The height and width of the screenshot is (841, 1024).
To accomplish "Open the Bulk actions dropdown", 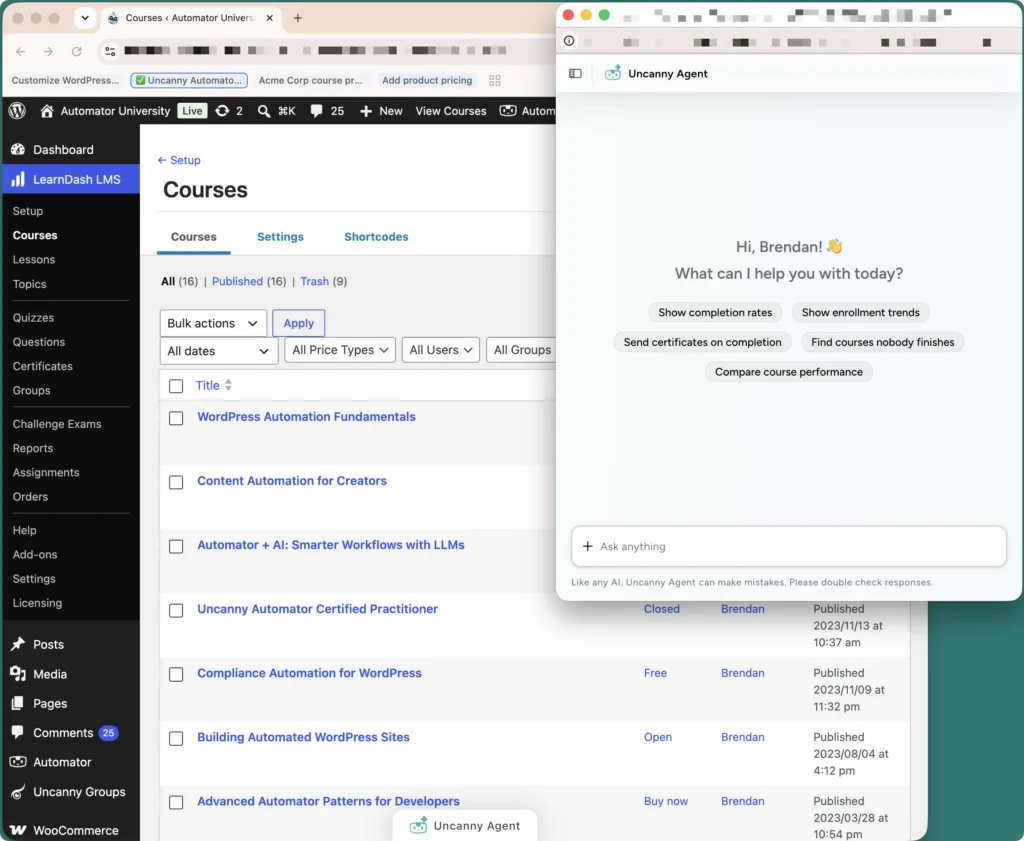I will point(213,323).
